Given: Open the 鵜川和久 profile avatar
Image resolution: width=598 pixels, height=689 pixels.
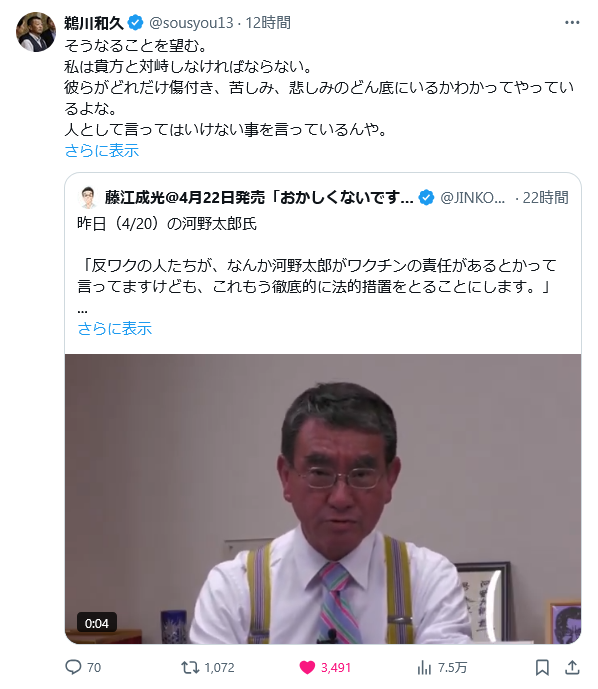Looking at the screenshot, I should pyautogui.click(x=36, y=32).
